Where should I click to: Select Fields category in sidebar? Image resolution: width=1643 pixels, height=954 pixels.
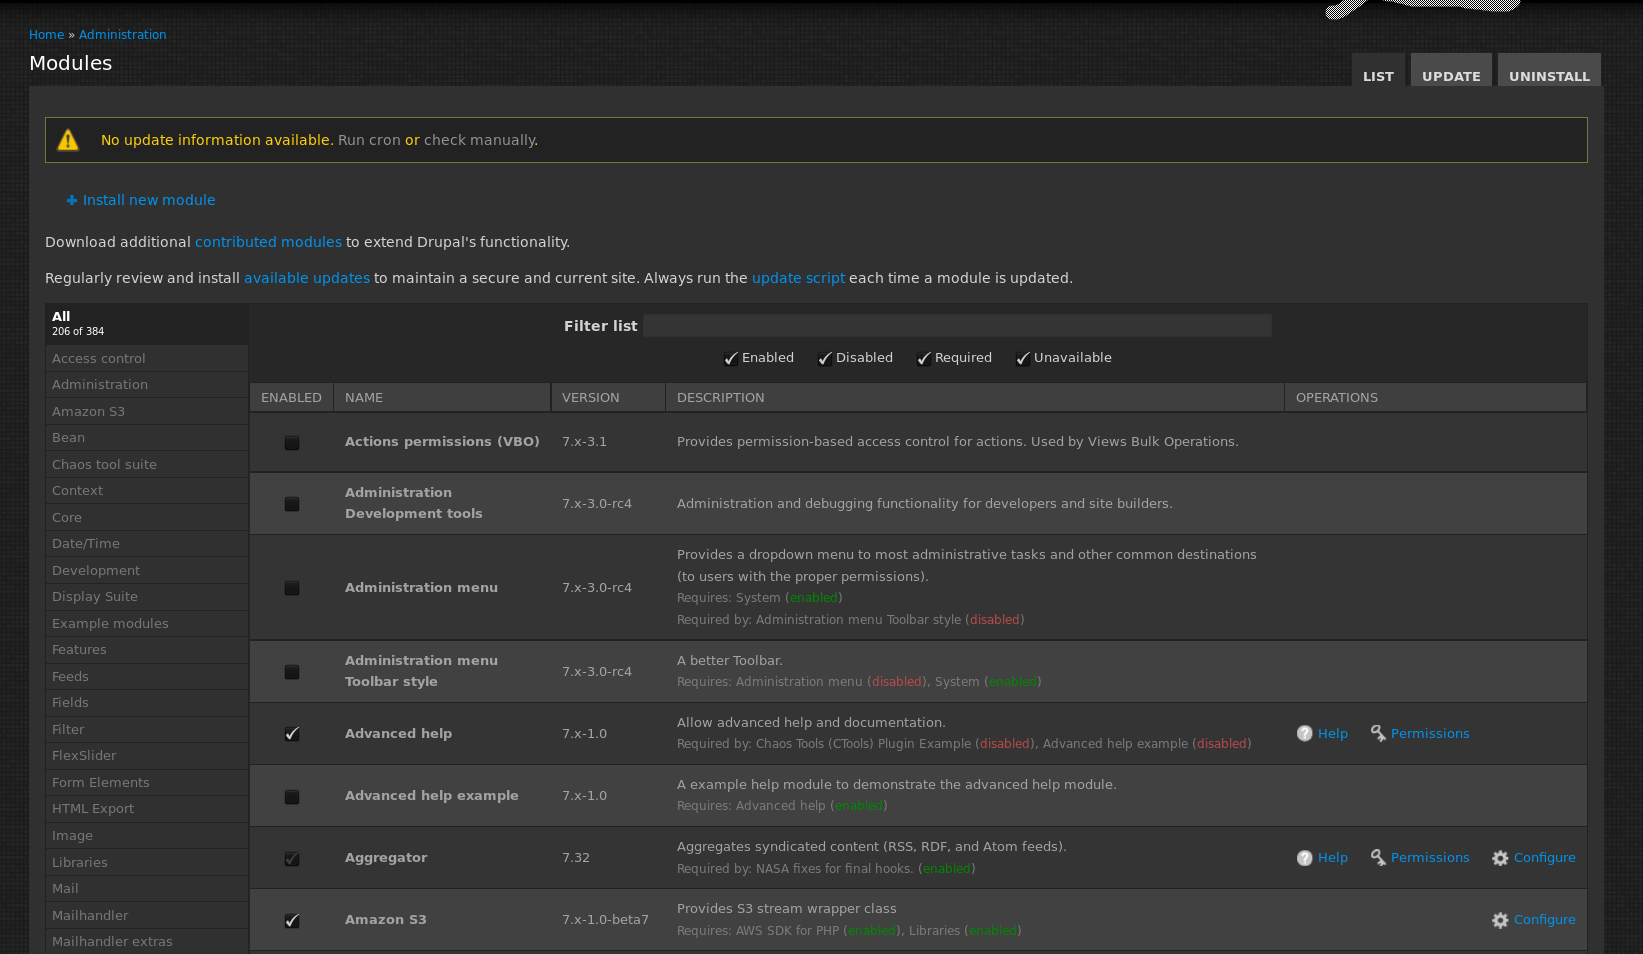pos(147,703)
